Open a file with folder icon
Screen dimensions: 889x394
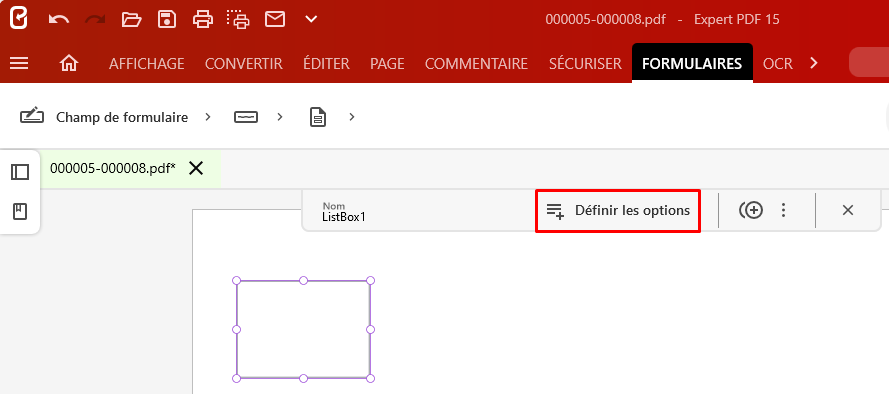(x=131, y=19)
